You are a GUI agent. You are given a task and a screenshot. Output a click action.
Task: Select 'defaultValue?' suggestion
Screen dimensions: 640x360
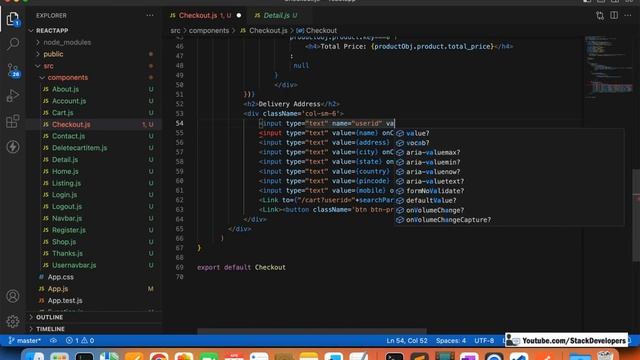tap(509, 200)
